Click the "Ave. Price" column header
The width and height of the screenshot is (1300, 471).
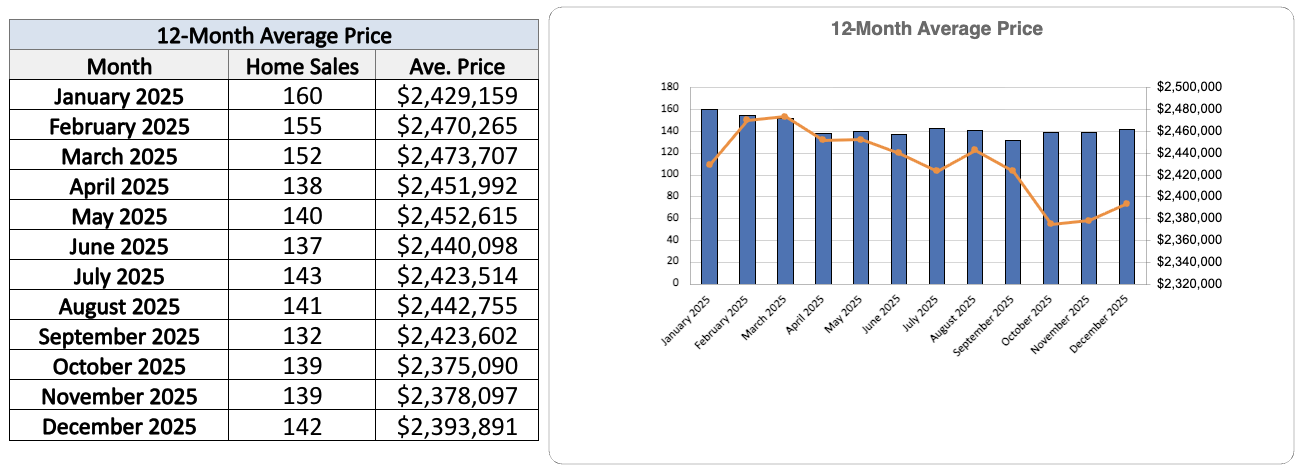457,66
